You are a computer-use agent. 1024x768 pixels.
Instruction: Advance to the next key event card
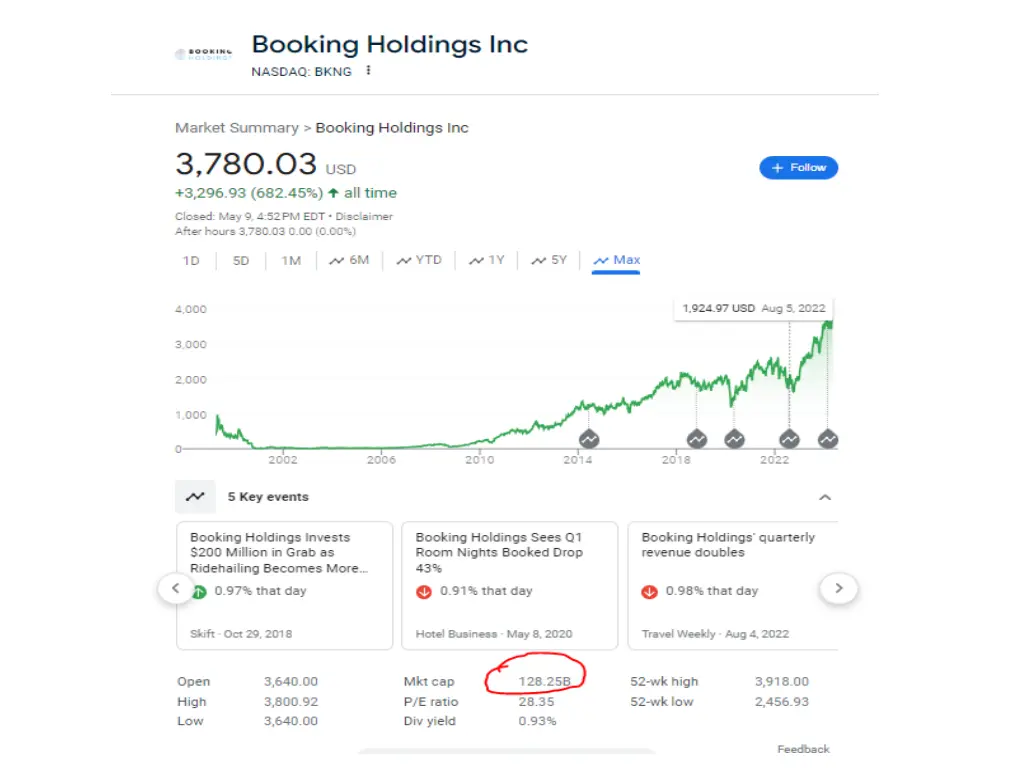point(839,588)
